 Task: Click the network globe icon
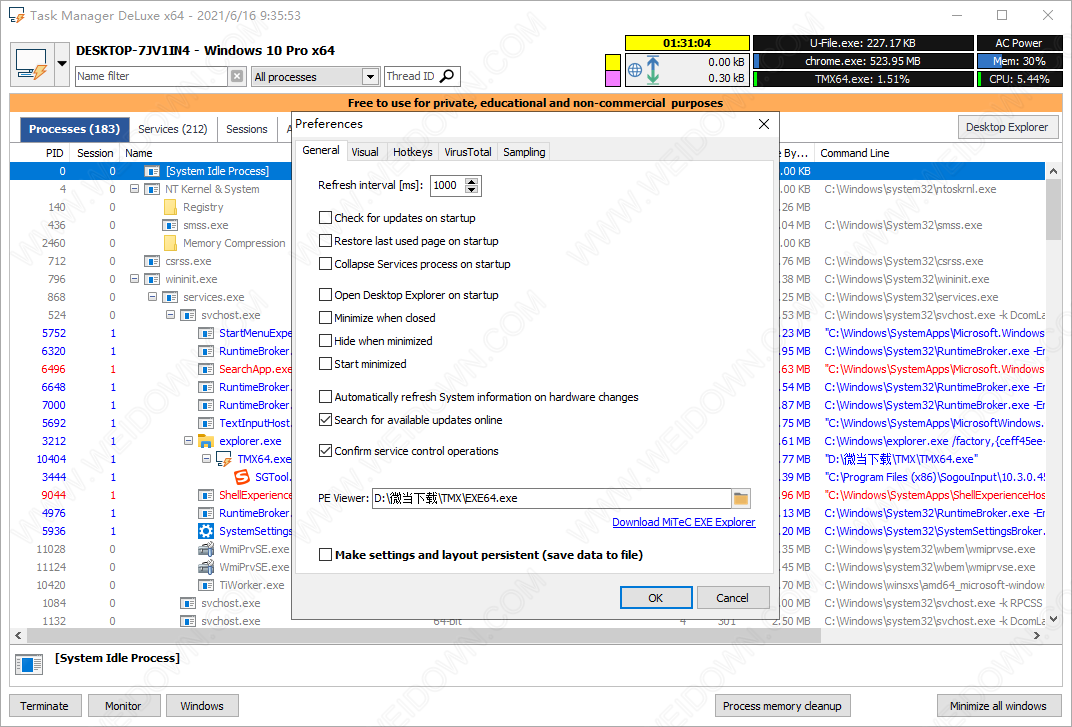coord(634,70)
